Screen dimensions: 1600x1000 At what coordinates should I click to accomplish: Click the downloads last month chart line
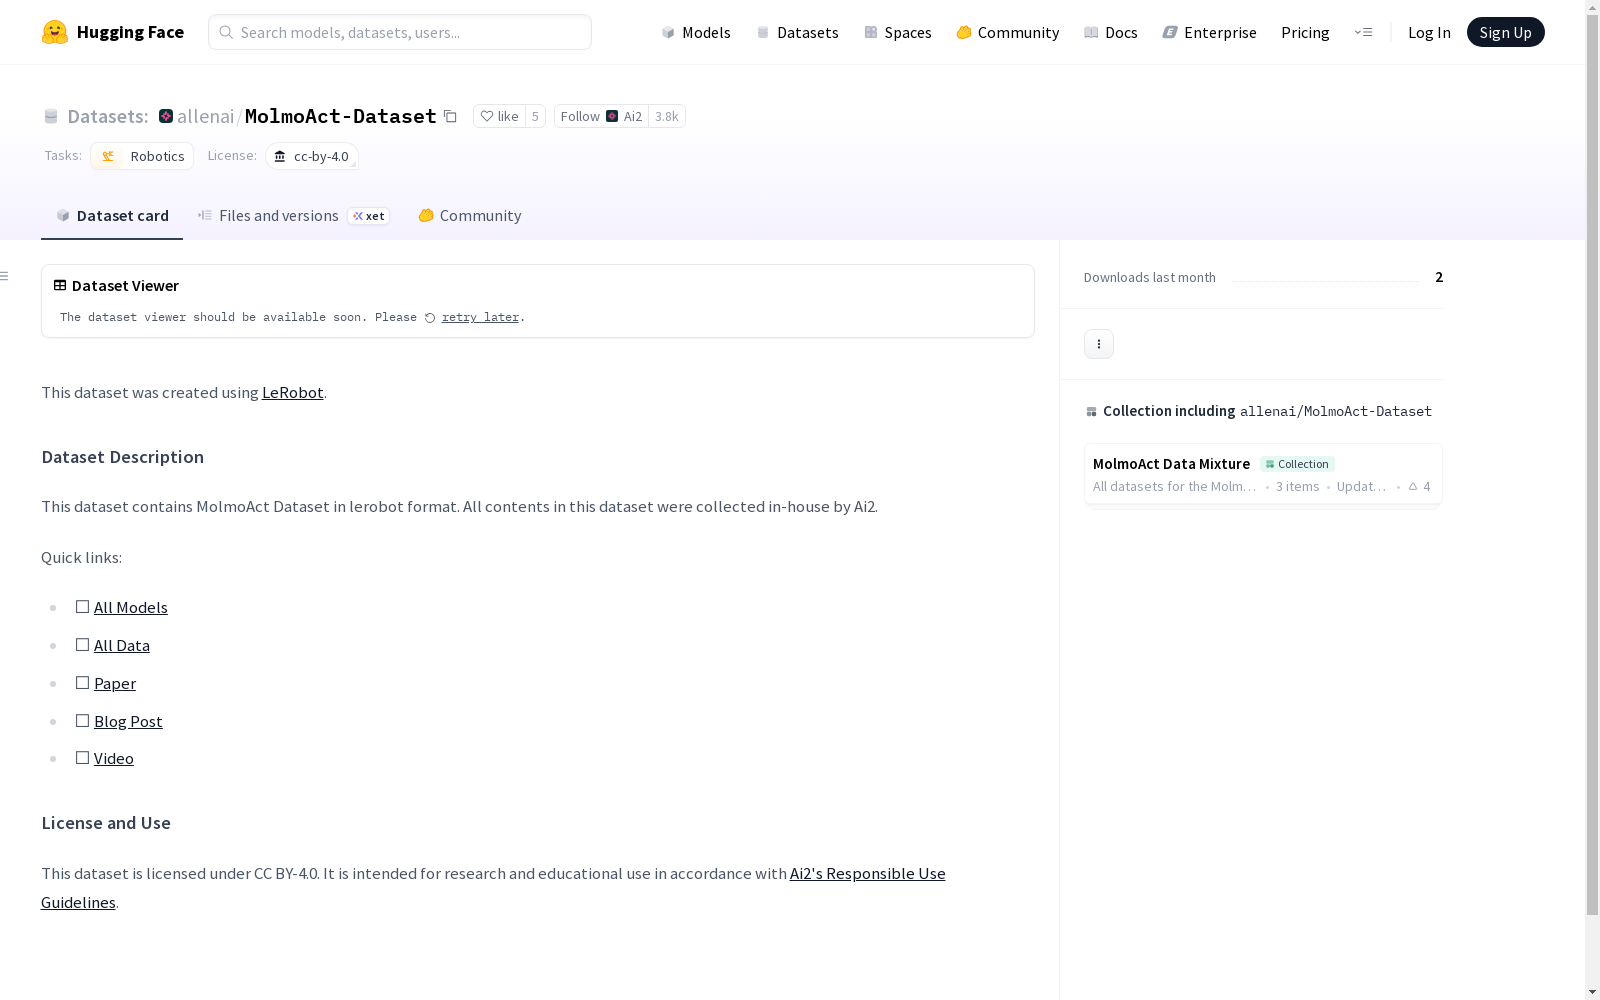[x=1325, y=281]
